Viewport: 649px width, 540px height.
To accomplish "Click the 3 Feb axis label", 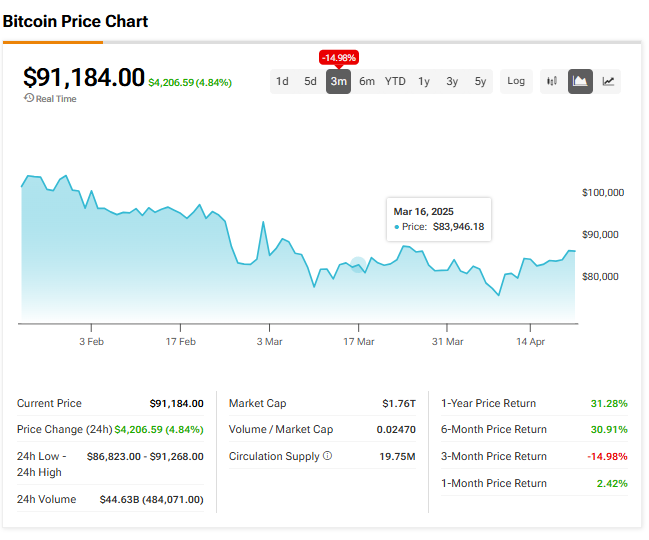I will (91, 342).
